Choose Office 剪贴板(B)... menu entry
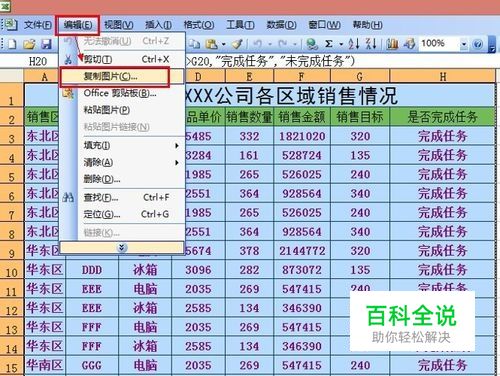Screen dimensions: 500x376 tap(122, 93)
